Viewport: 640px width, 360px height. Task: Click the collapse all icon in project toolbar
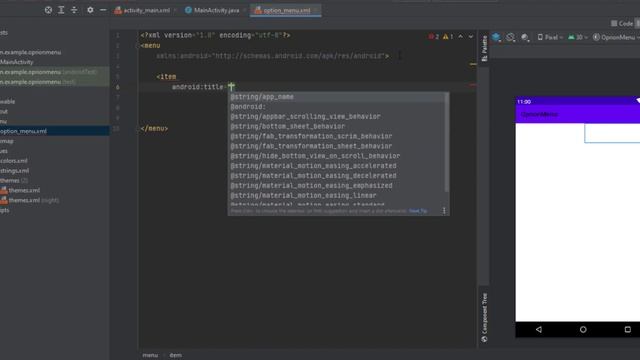(x=74, y=10)
